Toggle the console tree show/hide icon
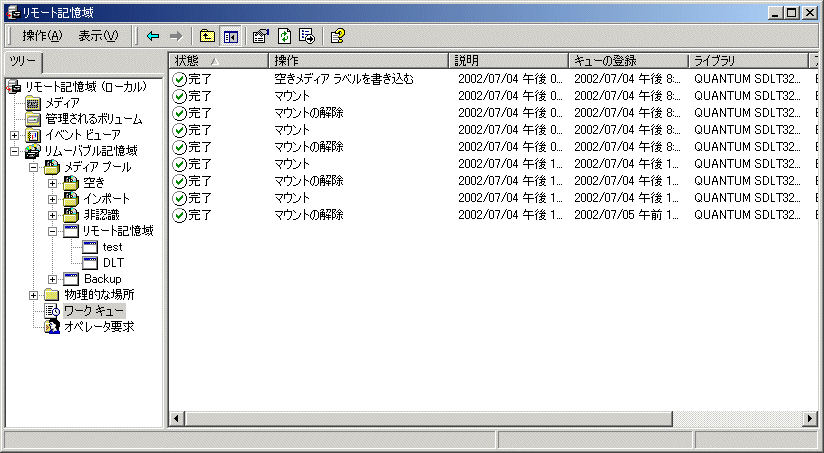This screenshot has height=453, width=824. click(x=231, y=36)
